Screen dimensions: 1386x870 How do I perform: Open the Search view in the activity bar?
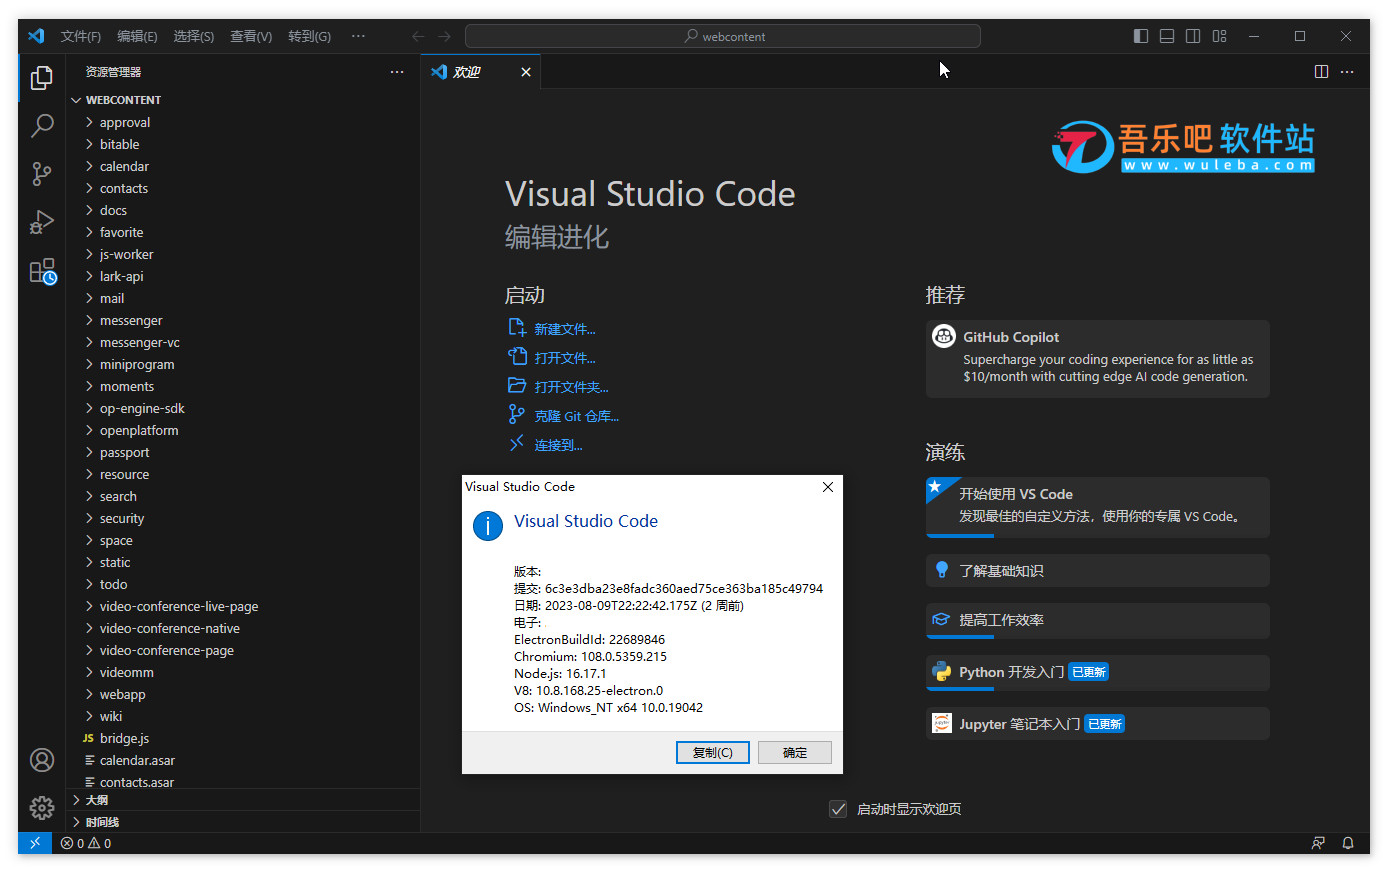click(x=42, y=126)
